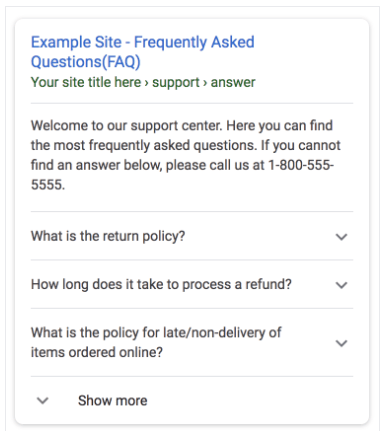The width and height of the screenshot is (382, 431).
Task: Click the chevron left of Show more
Action: [43, 400]
